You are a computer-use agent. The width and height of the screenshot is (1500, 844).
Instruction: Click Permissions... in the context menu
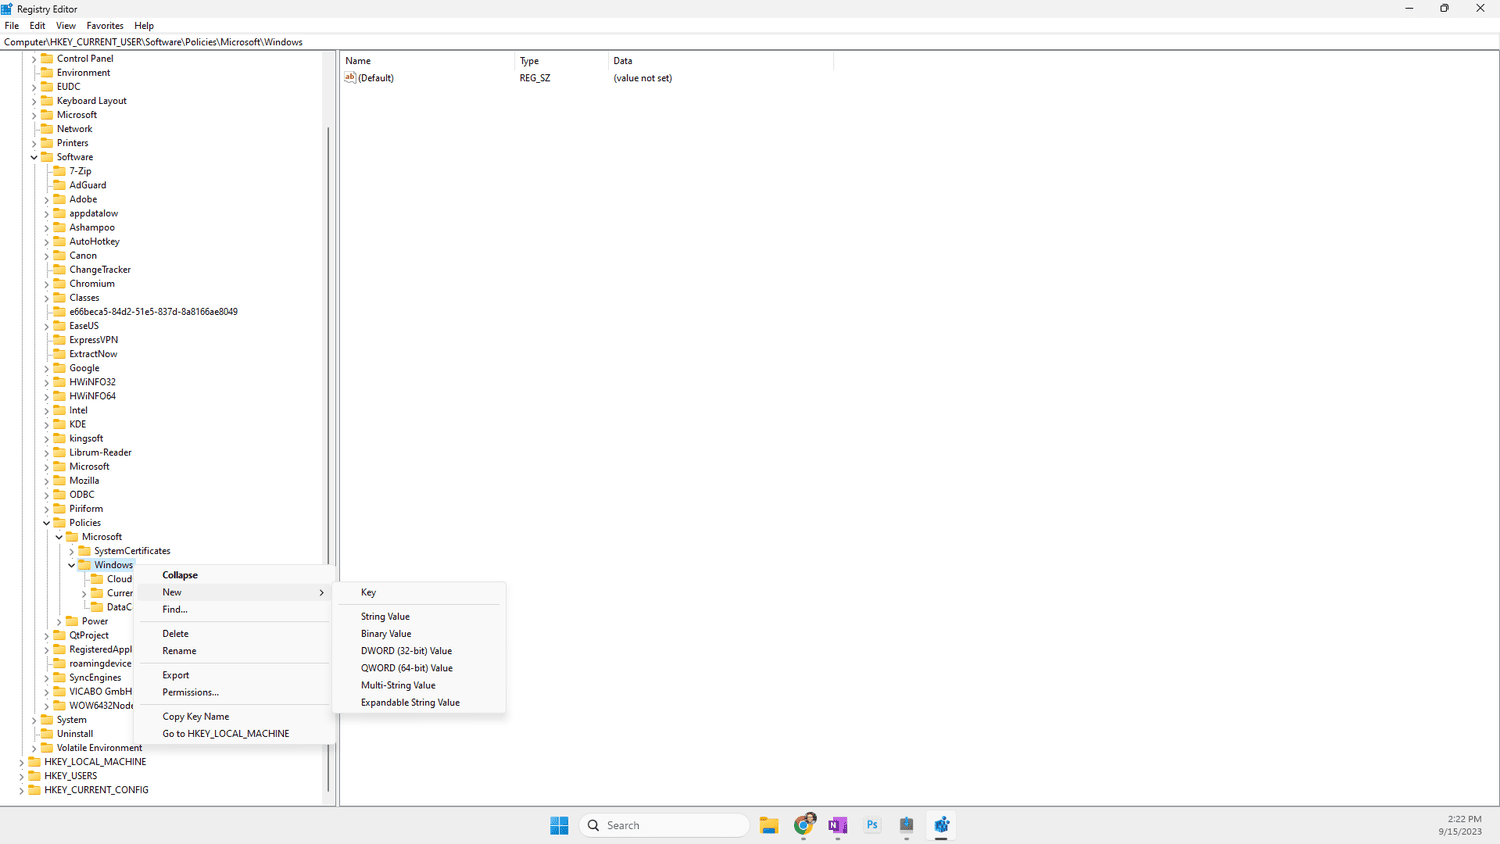tap(190, 692)
